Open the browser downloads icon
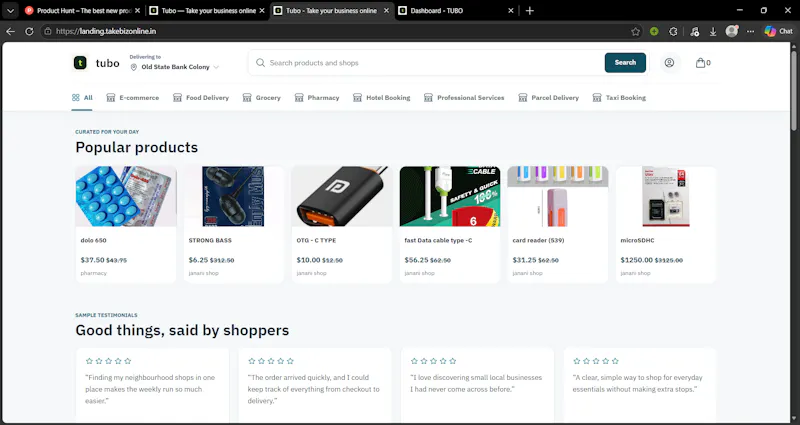This screenshot has height=425, width=800. tap(713, 32)
